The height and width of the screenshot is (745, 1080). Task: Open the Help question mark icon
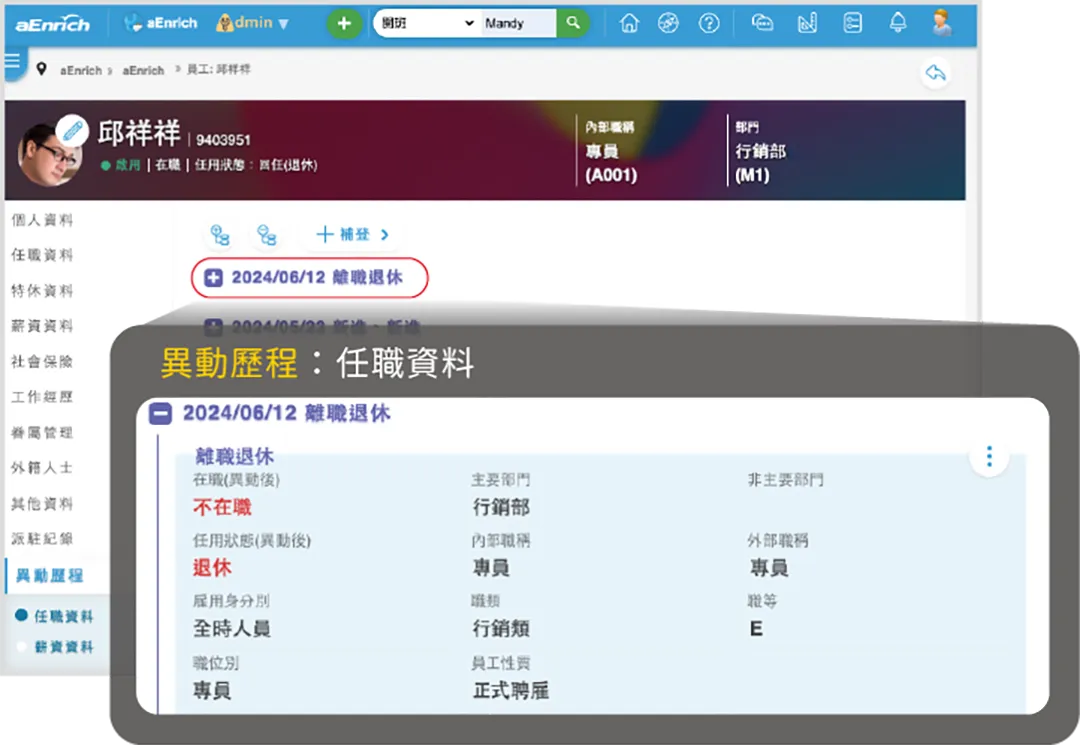[x=709, y=22]
